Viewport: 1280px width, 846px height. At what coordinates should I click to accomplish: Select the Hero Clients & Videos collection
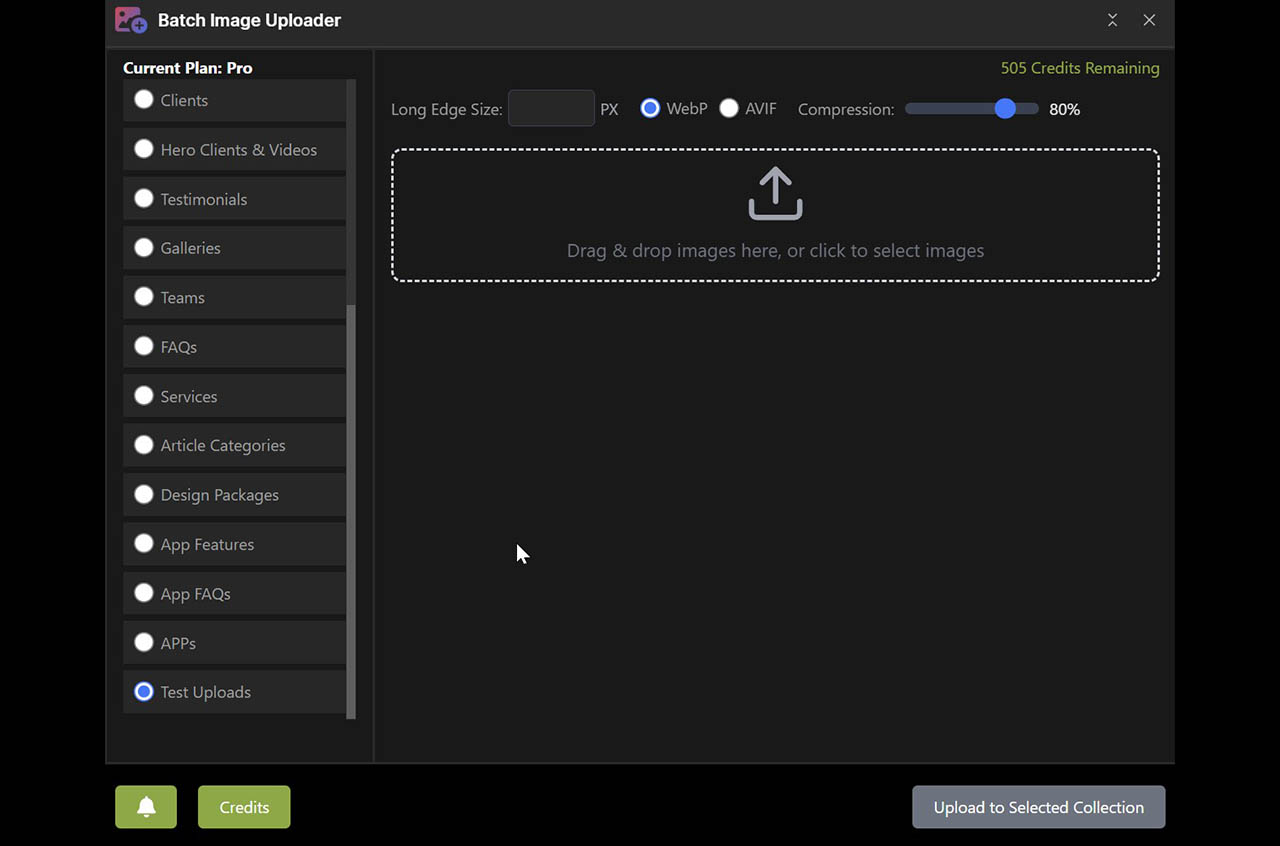click(234, 150)
